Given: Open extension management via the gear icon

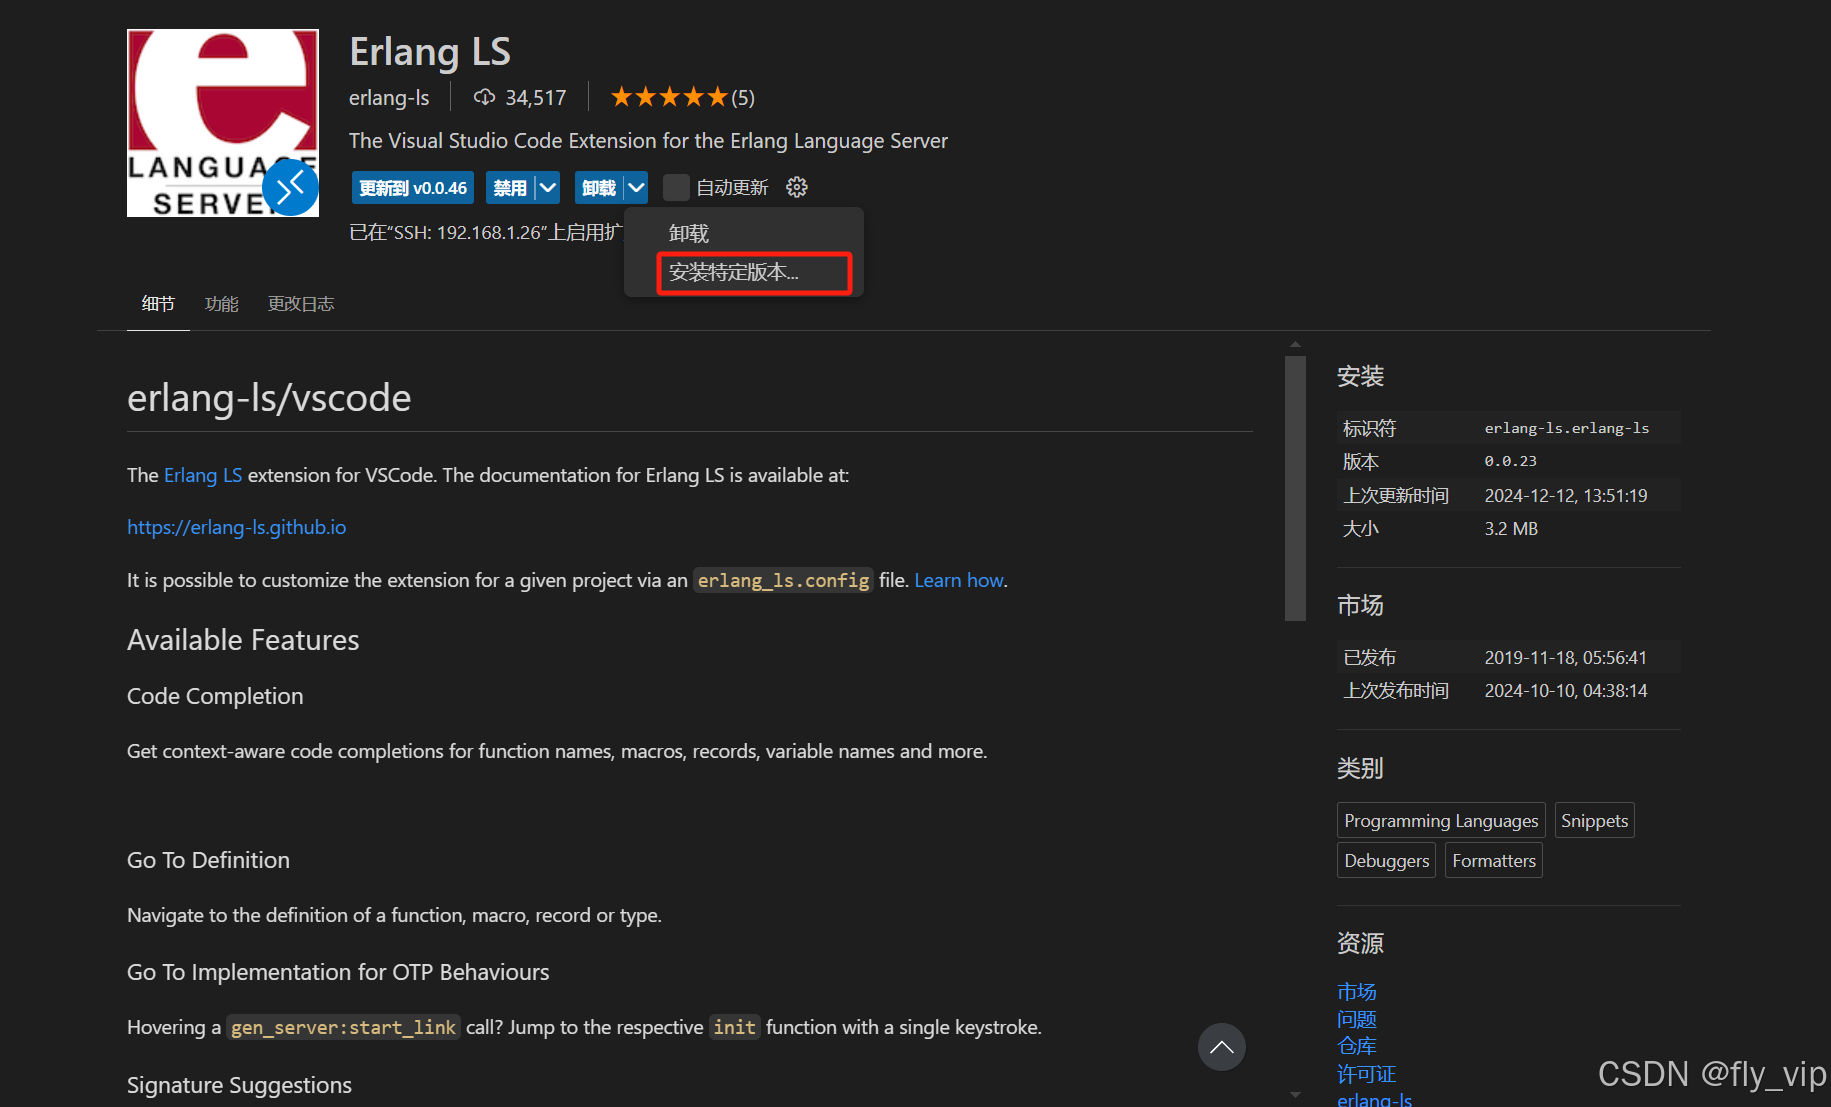Looking at the screenshot, I should click(797, 187).
